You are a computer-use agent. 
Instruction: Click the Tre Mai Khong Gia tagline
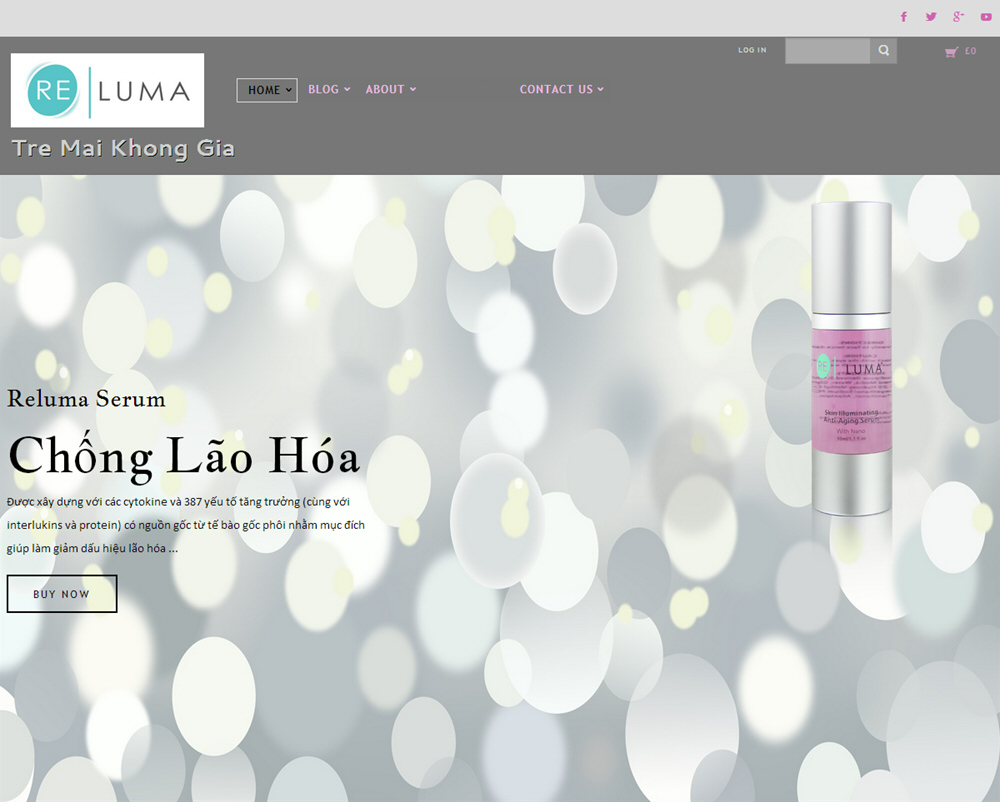coord(123,149)
